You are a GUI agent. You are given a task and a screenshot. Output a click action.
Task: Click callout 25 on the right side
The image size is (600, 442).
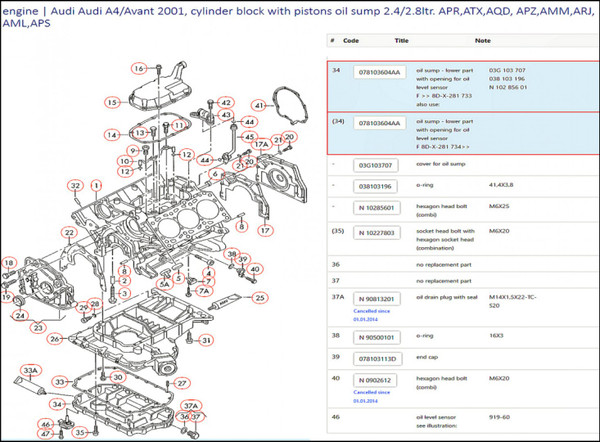click(259, 297)
